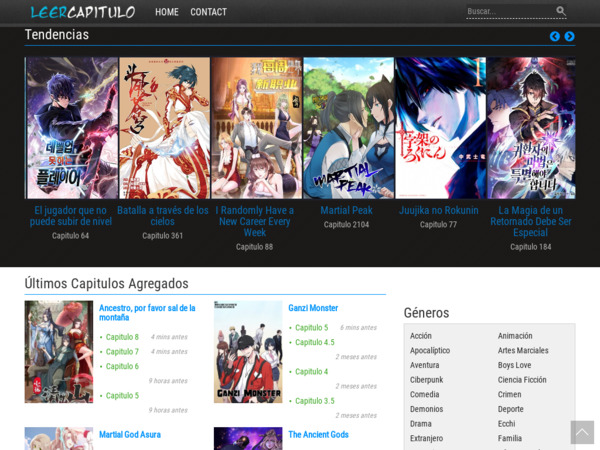This screenshot has width=600, height=450.
Task: Open the CONTACT menu item
Action: [209, 12]
